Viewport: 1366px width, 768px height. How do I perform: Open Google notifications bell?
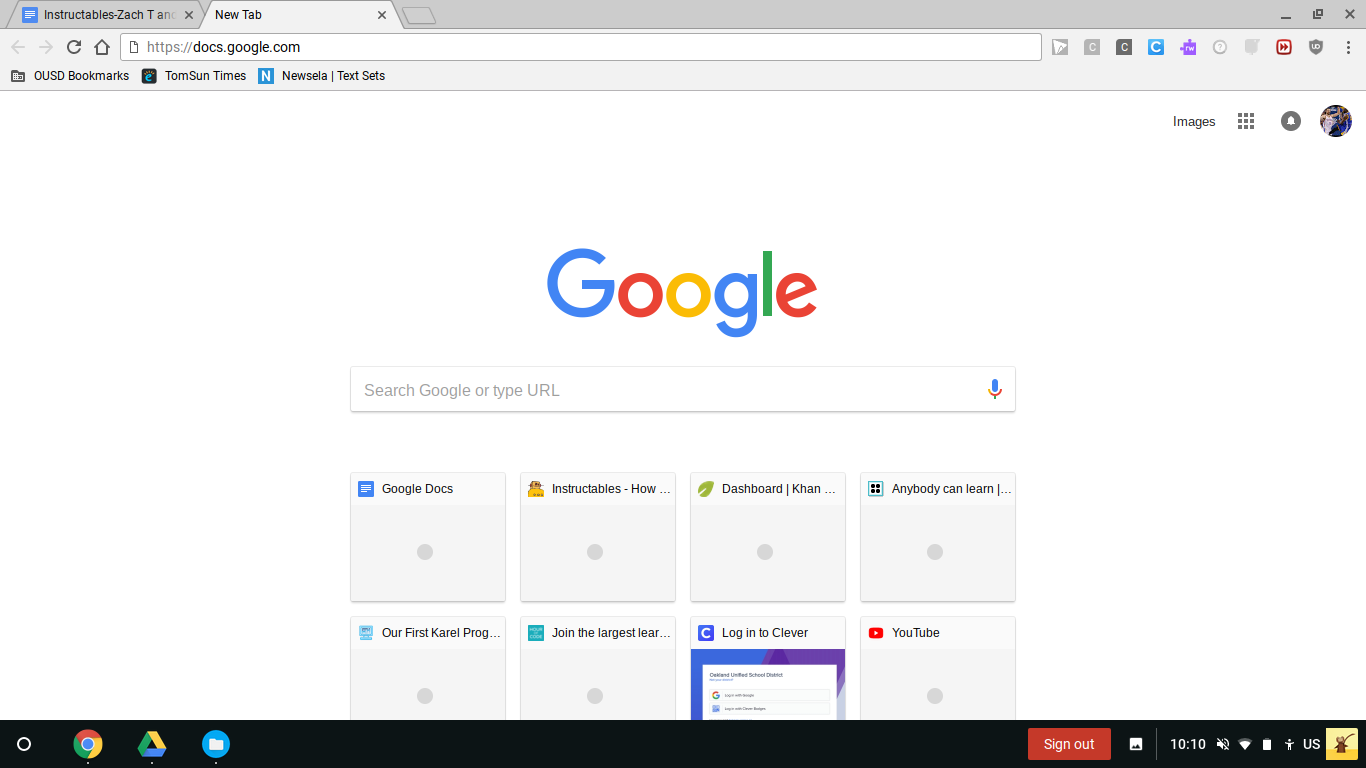[1291, 121]
